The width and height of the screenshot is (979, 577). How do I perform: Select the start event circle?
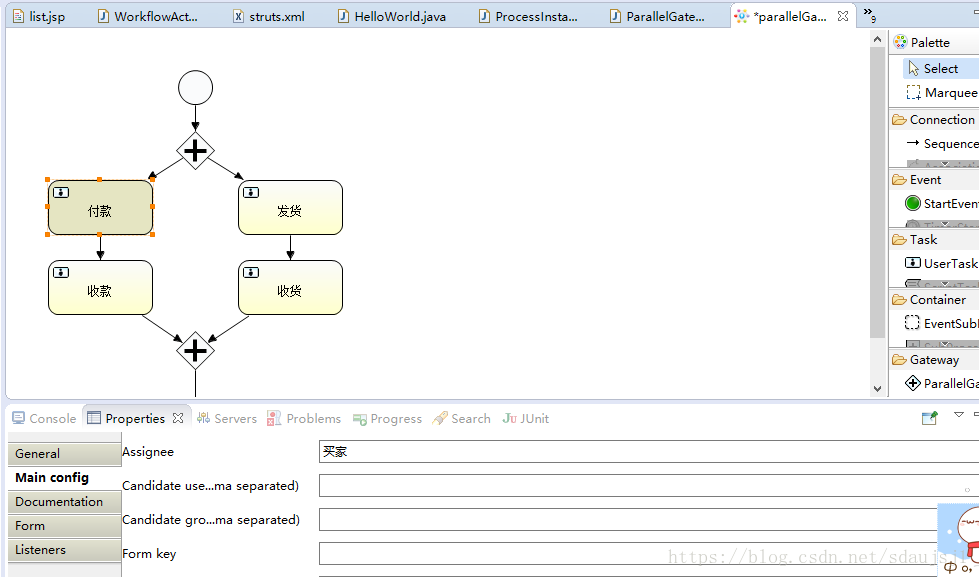coord(195,87)
